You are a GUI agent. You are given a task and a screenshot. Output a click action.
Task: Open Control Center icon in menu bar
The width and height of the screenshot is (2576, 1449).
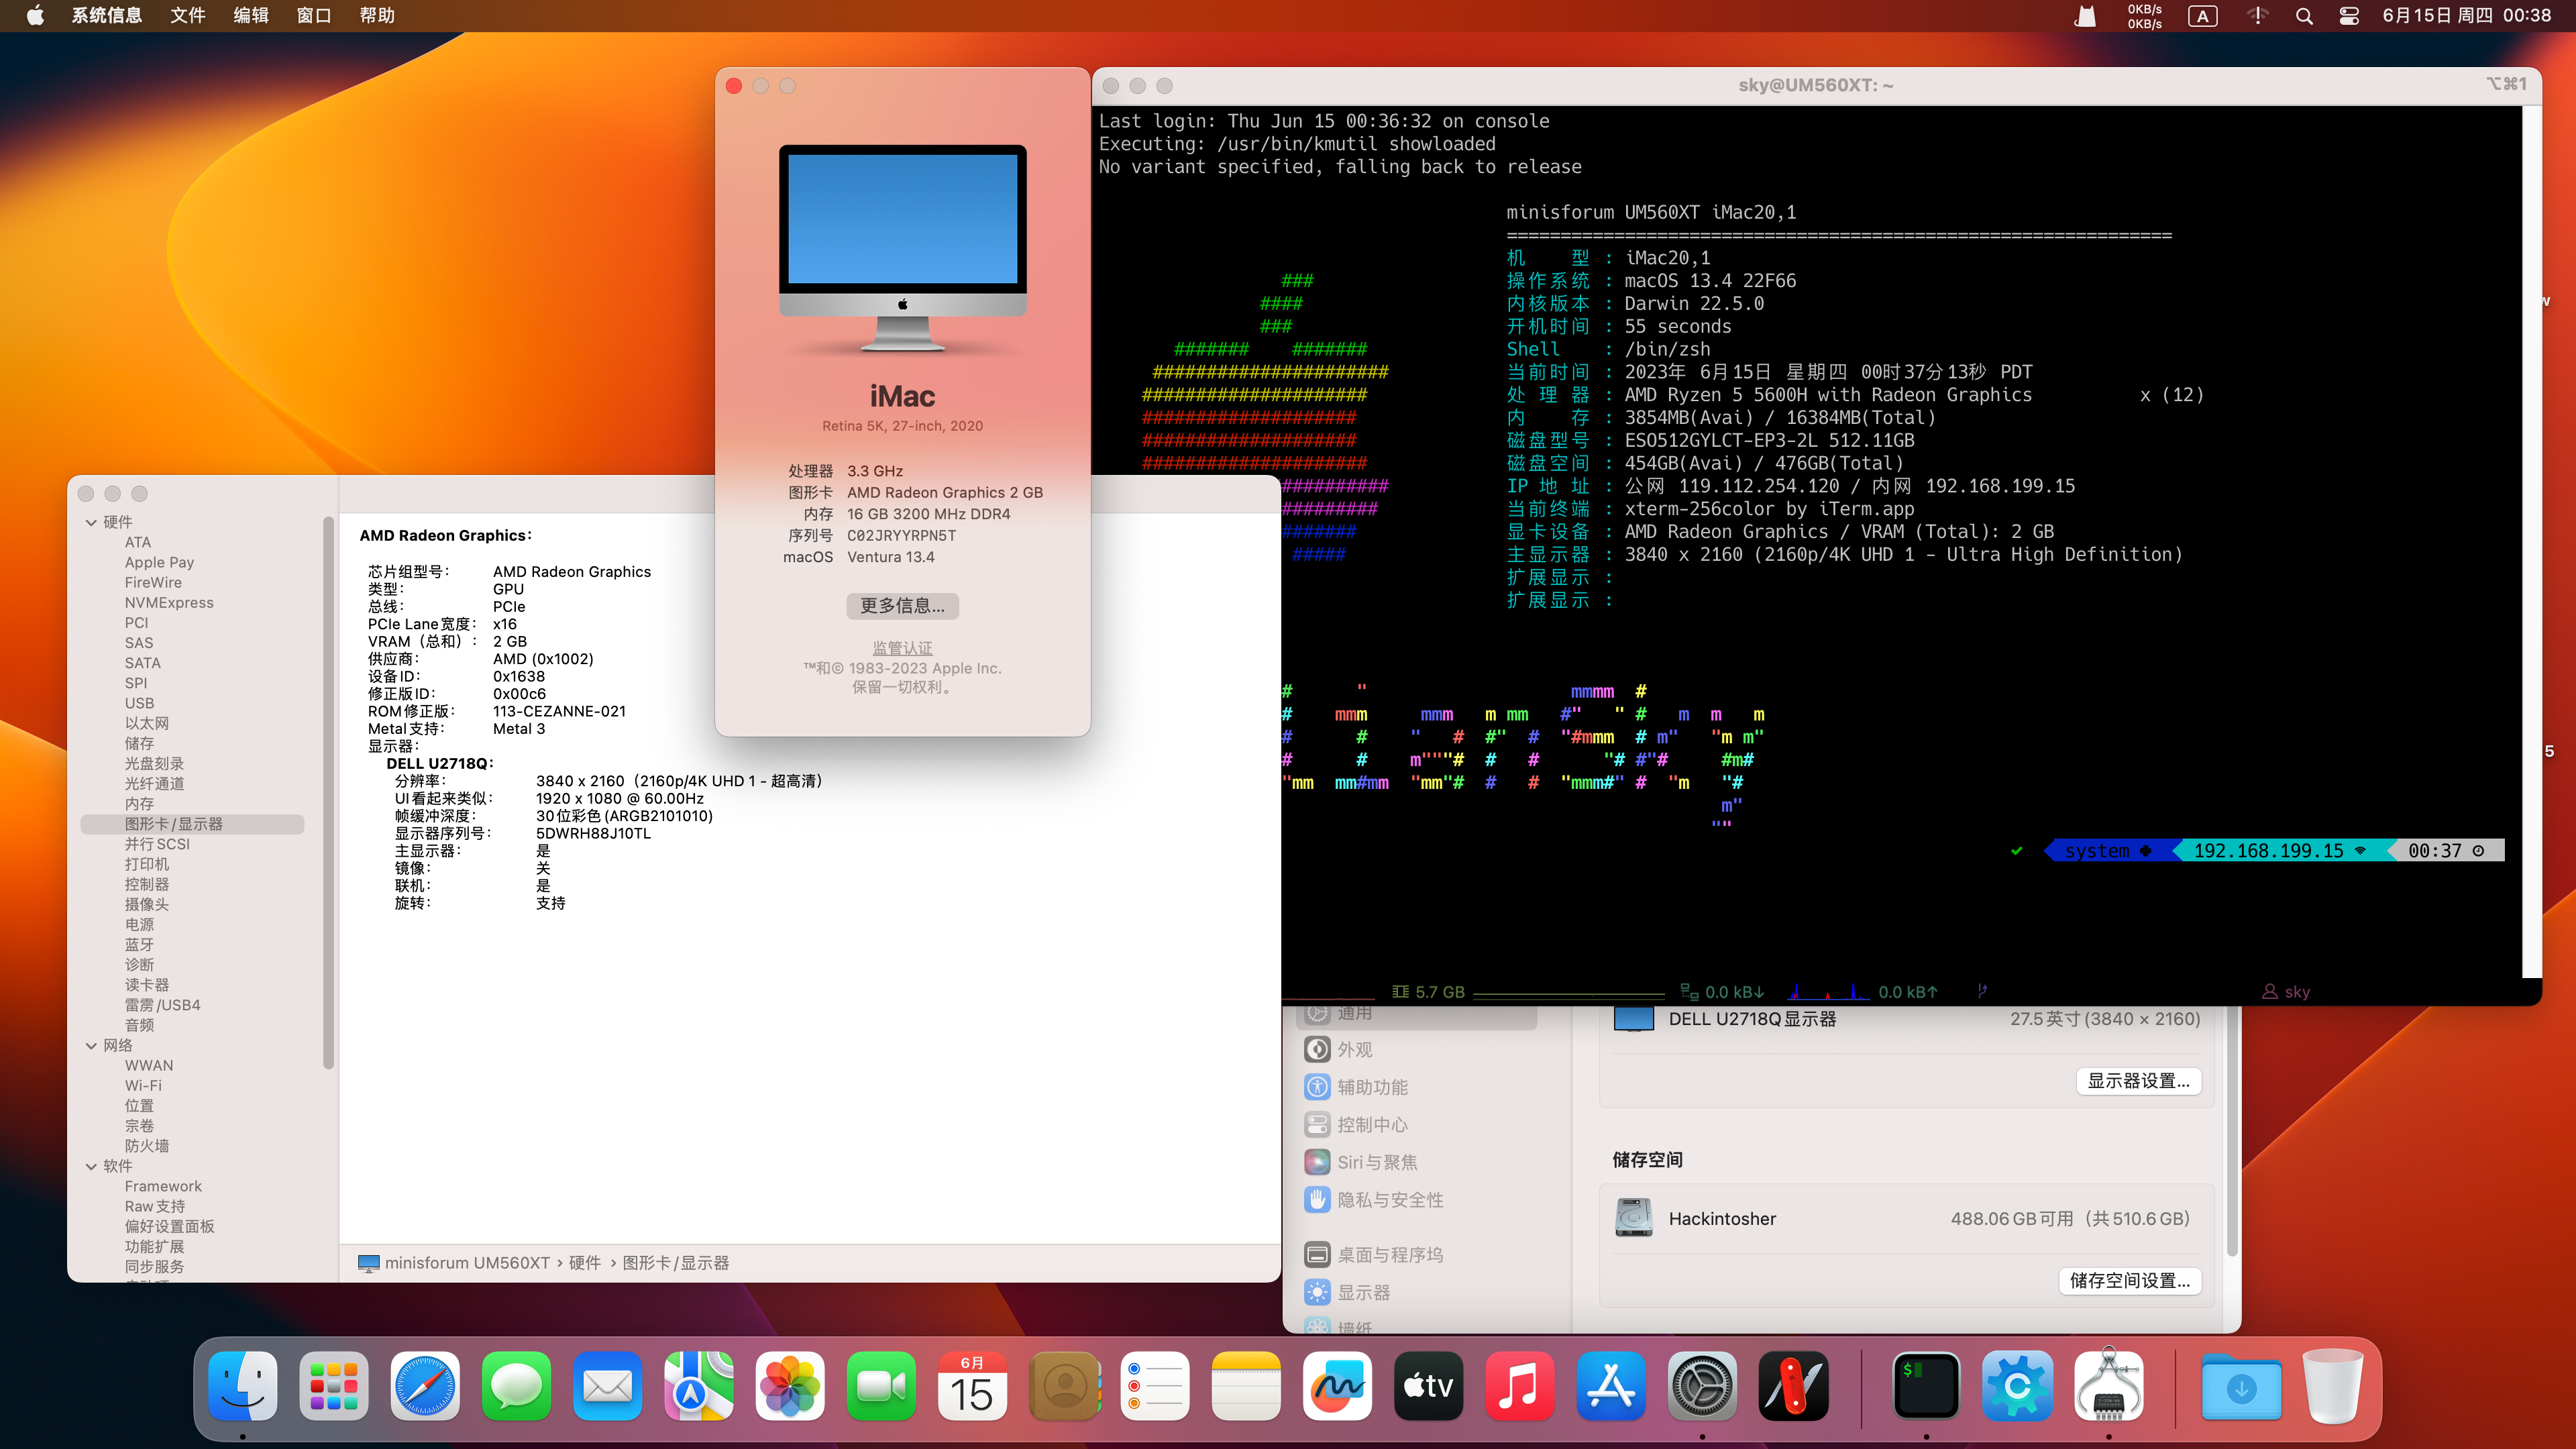pos(2349,16)
